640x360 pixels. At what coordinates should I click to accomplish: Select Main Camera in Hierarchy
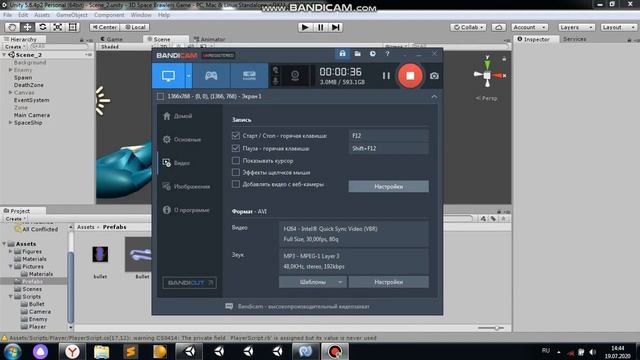click(32, 115)
